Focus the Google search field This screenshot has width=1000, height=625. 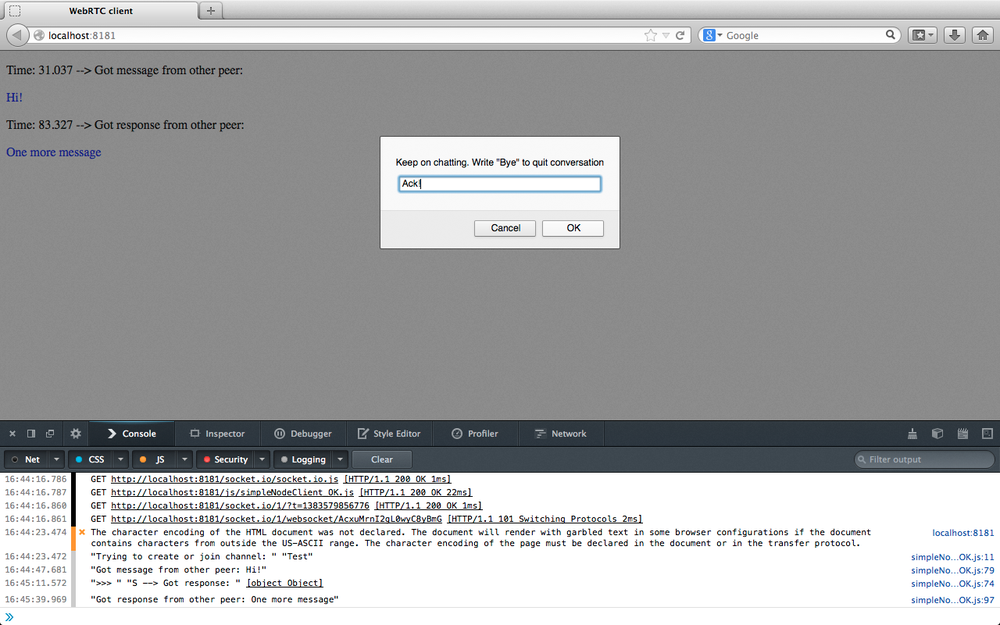[x=804, y=36]
